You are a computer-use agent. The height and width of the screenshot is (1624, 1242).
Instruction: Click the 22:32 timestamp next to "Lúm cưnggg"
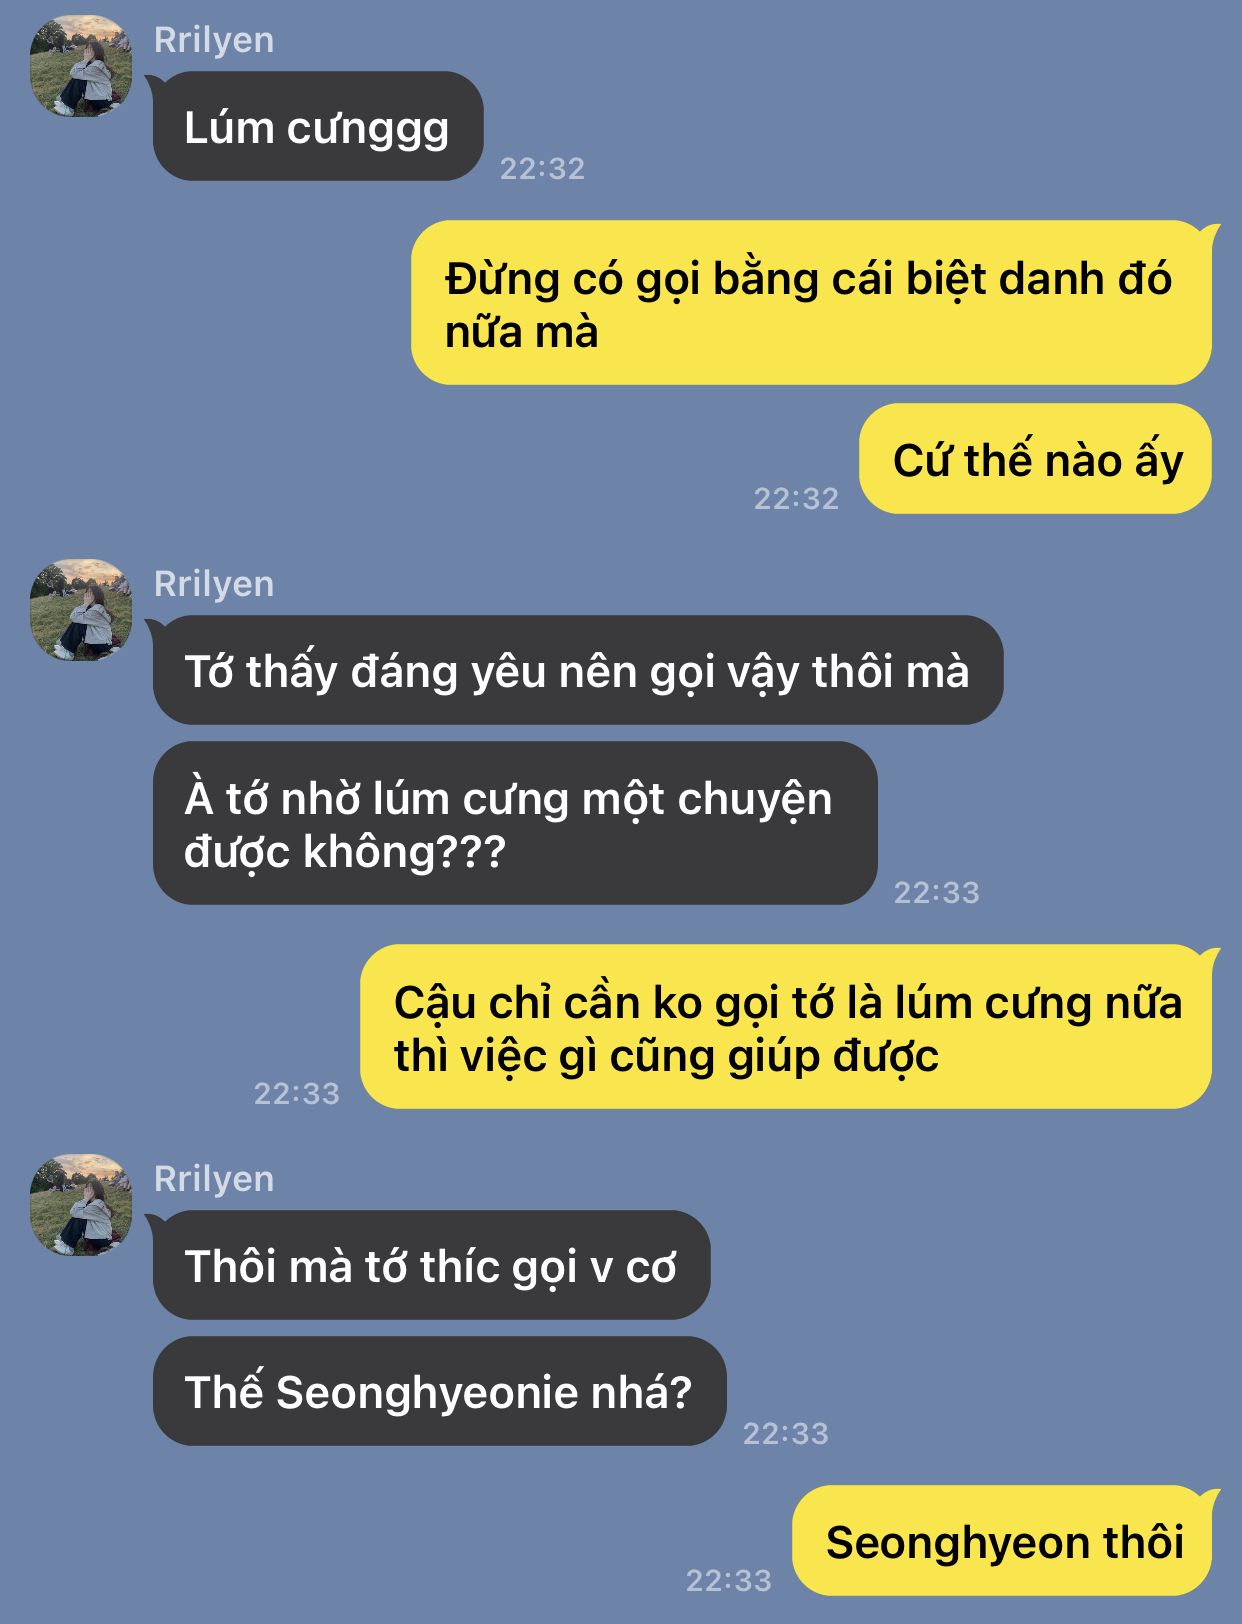(x=542, y=168)
